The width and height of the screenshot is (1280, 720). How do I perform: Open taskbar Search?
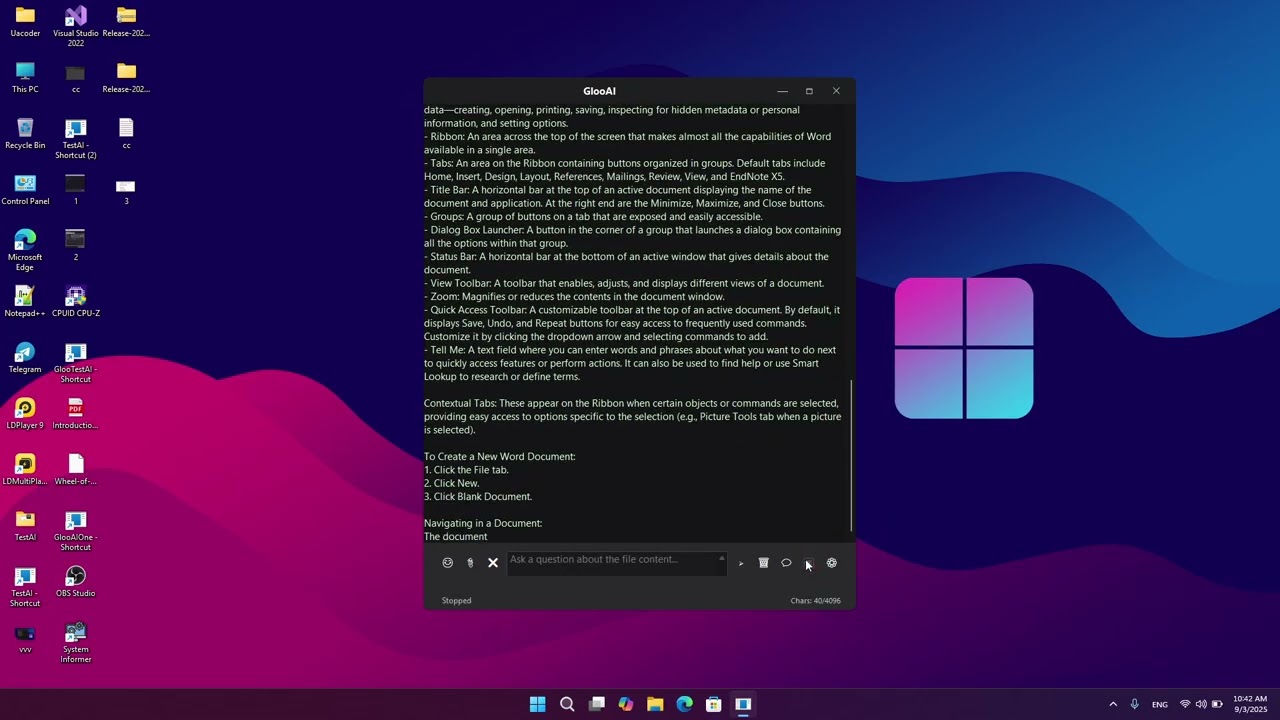click(x=567, y=705)
